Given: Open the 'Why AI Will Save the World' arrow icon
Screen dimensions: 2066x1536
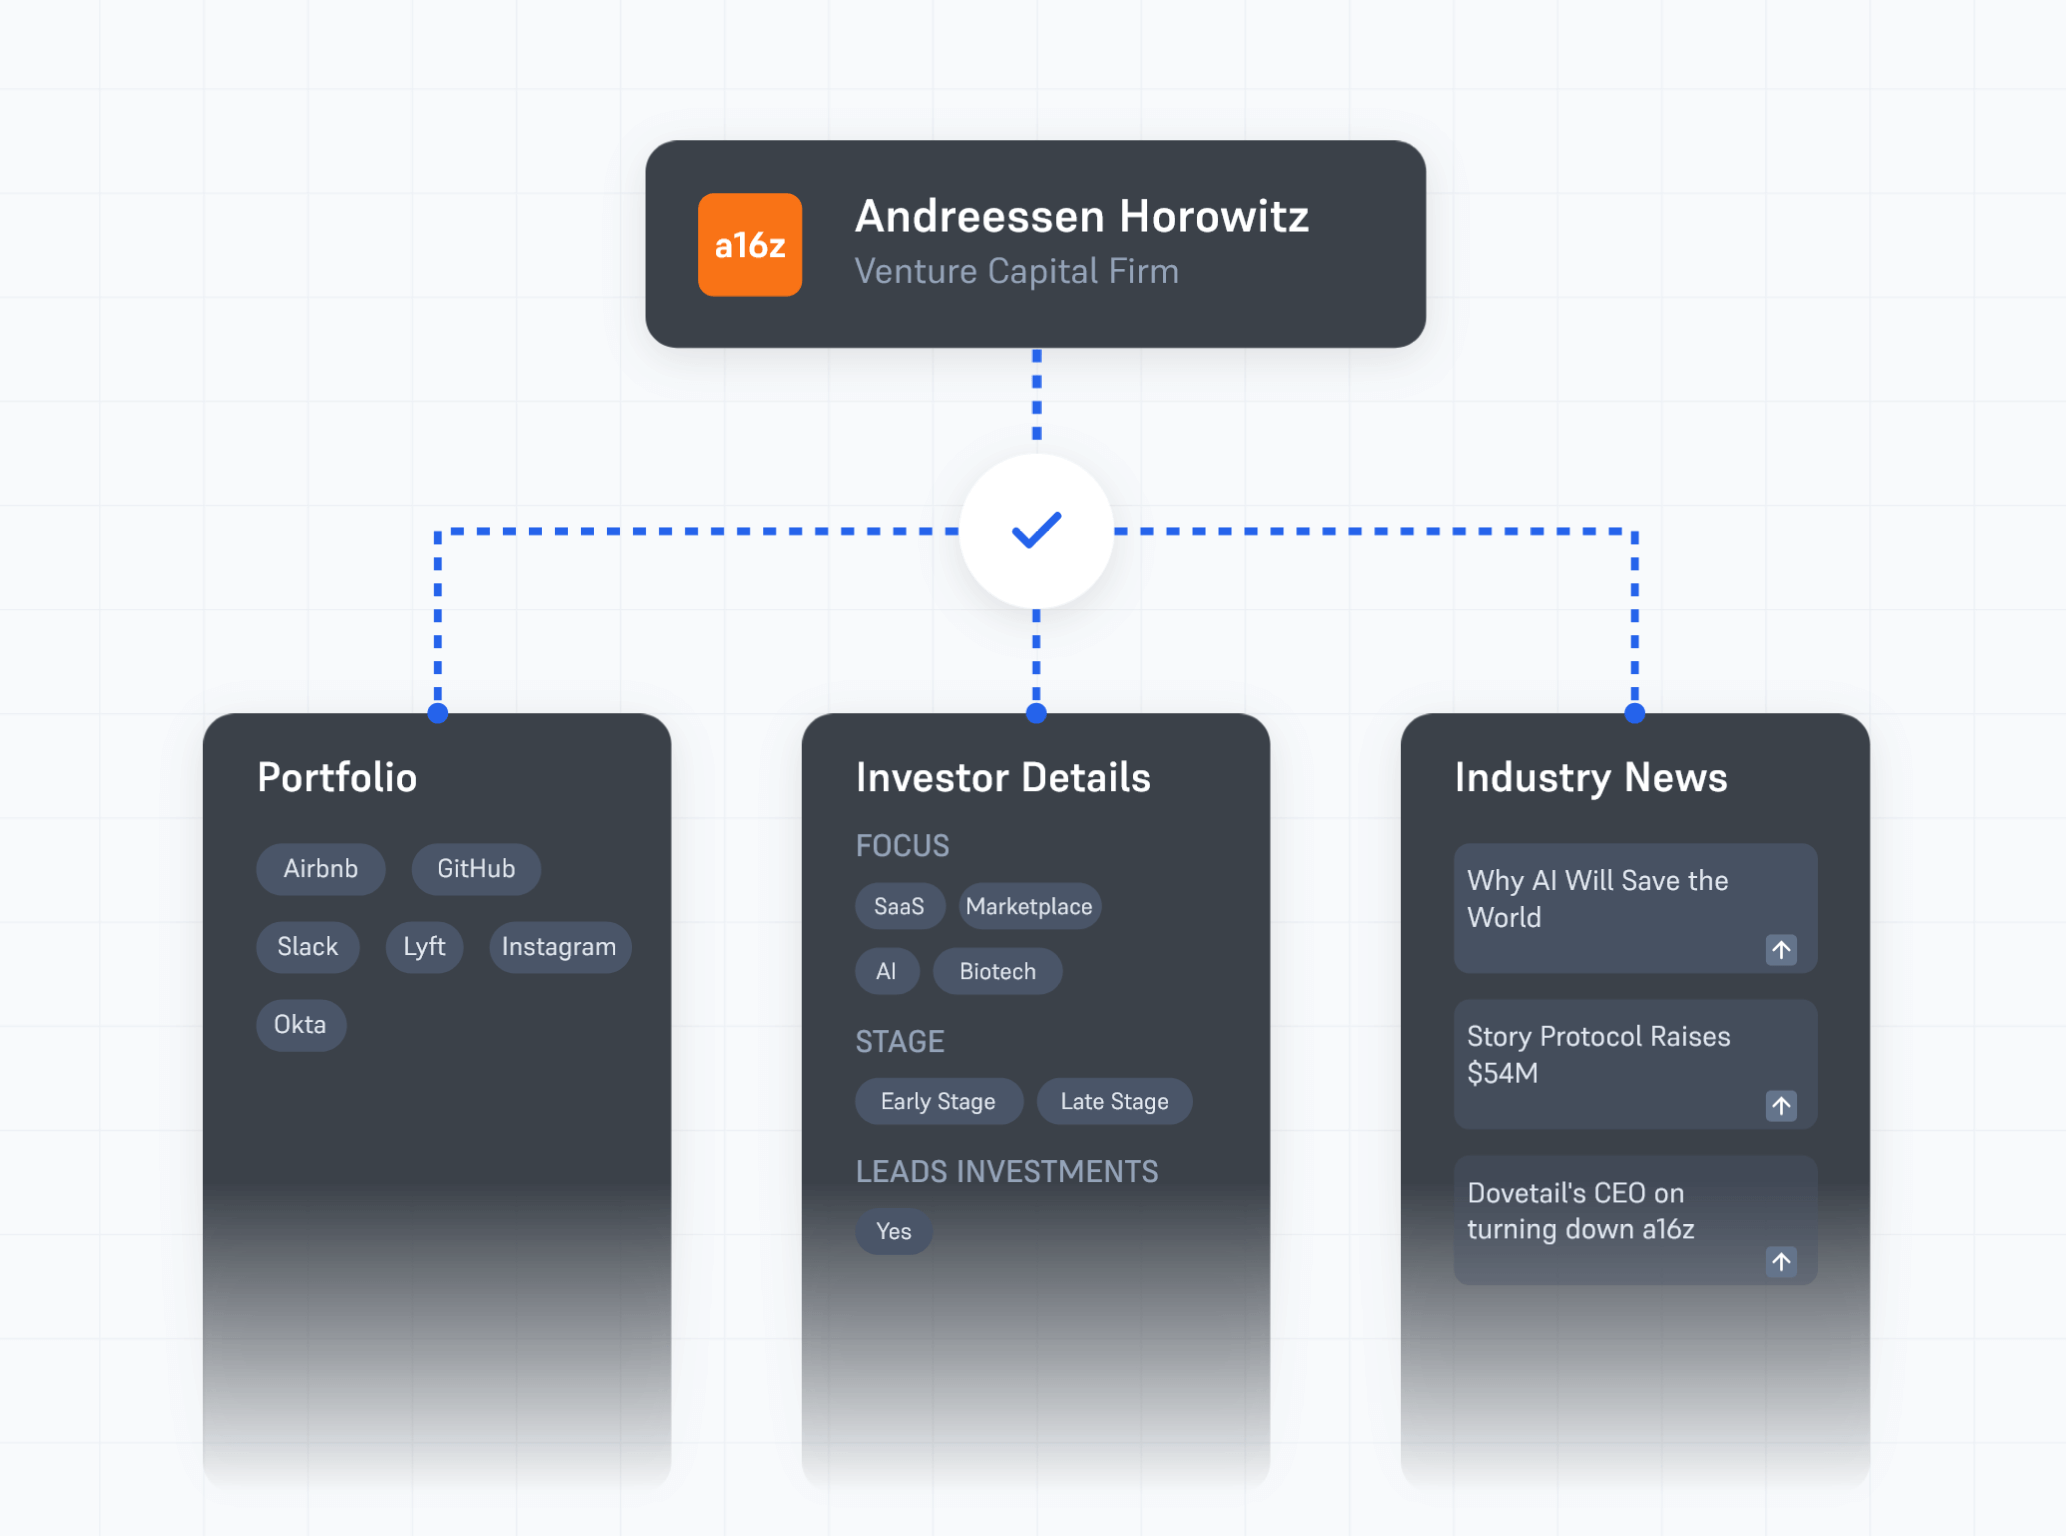Looking at the screenshot, I should point(1781,950).
